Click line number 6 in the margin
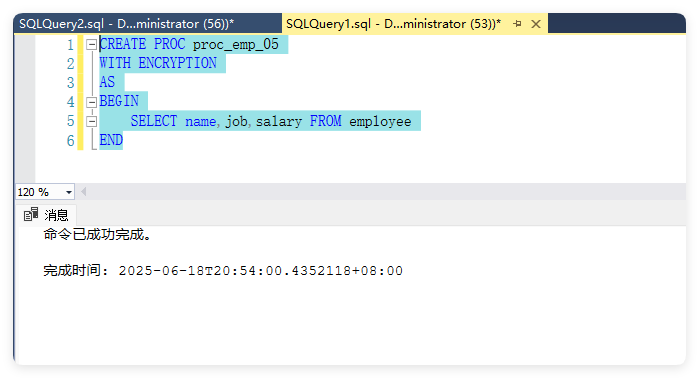This screenshot has height=378, width=699. [x=70, y=141]
